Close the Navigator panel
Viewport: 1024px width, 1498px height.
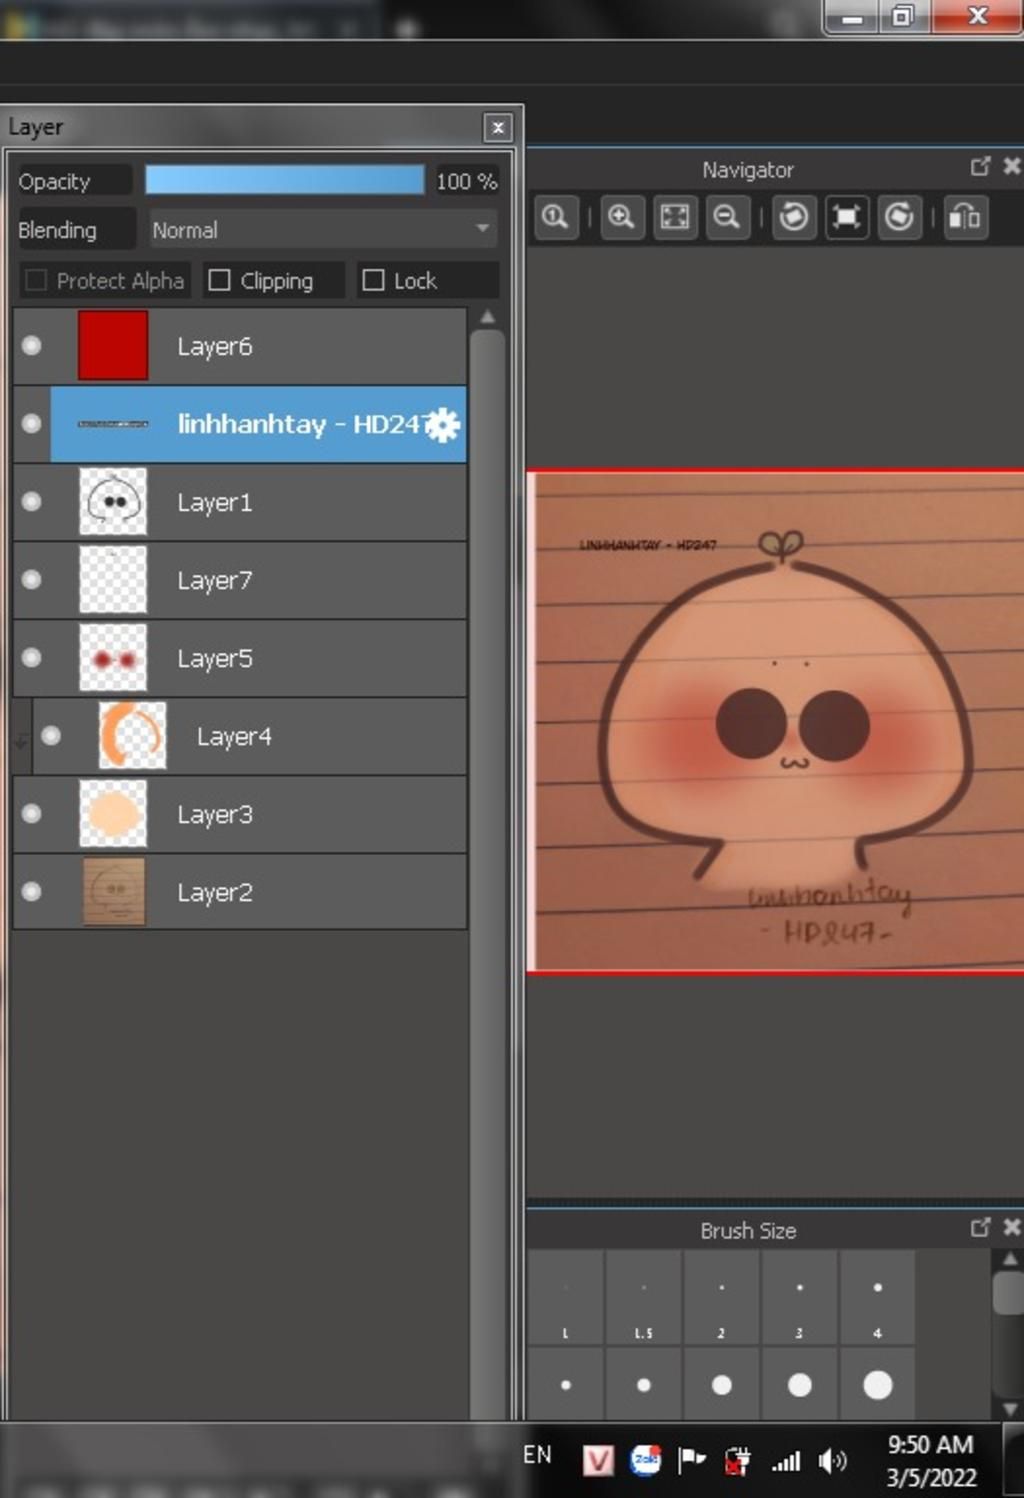(1012, 166)
